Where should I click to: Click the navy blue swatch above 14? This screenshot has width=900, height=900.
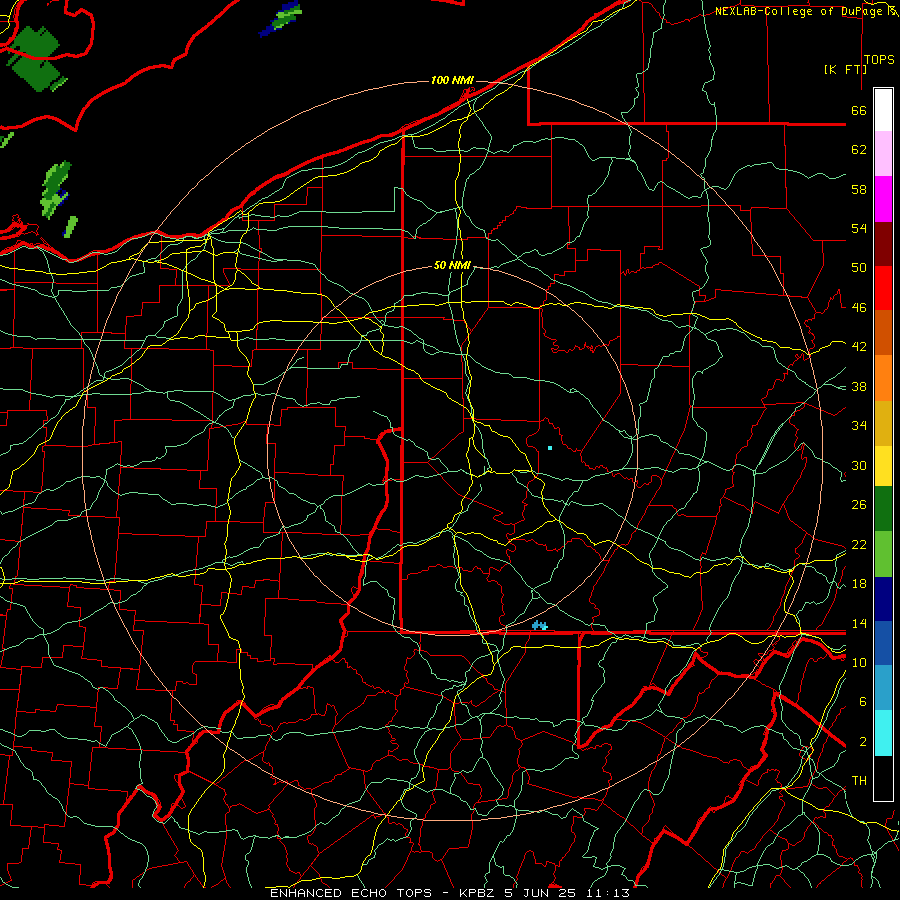883,599
